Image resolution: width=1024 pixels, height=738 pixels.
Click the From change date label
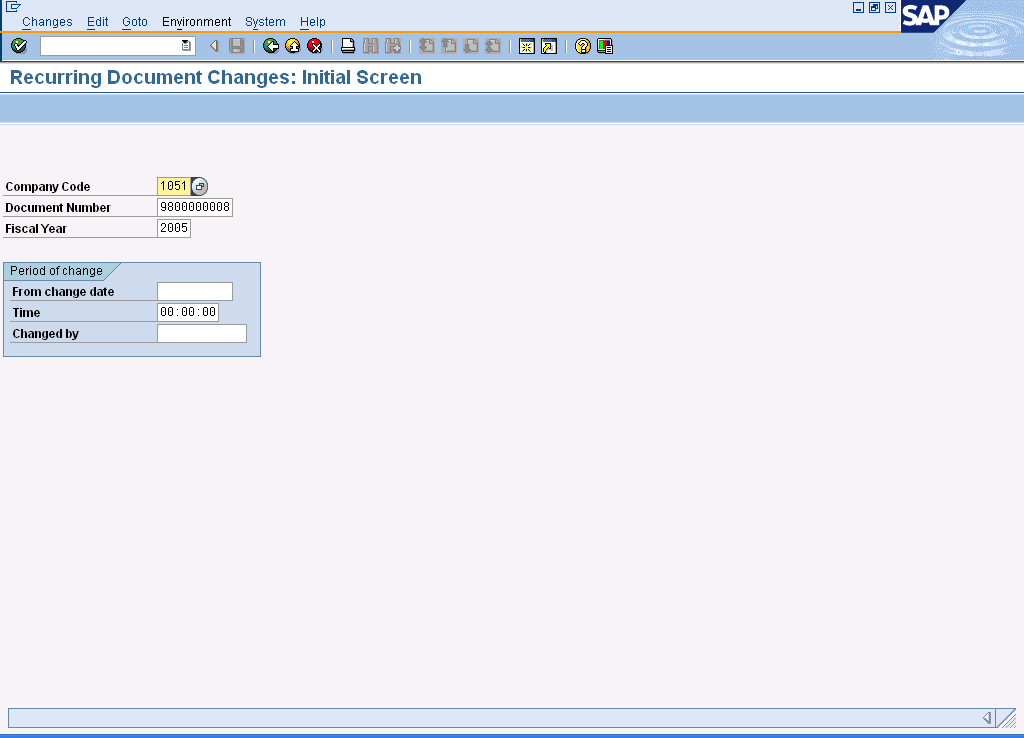click(x=63, y=292)
